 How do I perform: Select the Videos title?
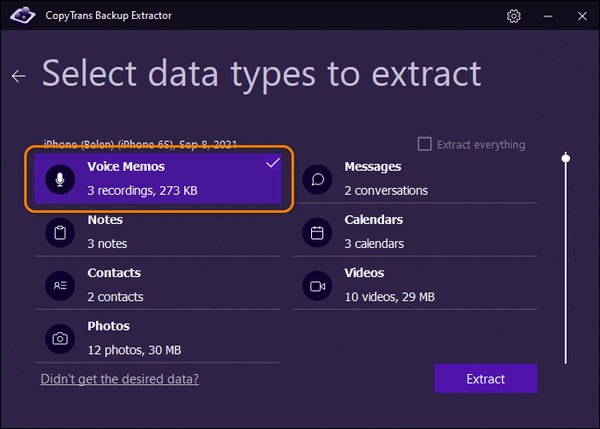[x=364, y=273]
